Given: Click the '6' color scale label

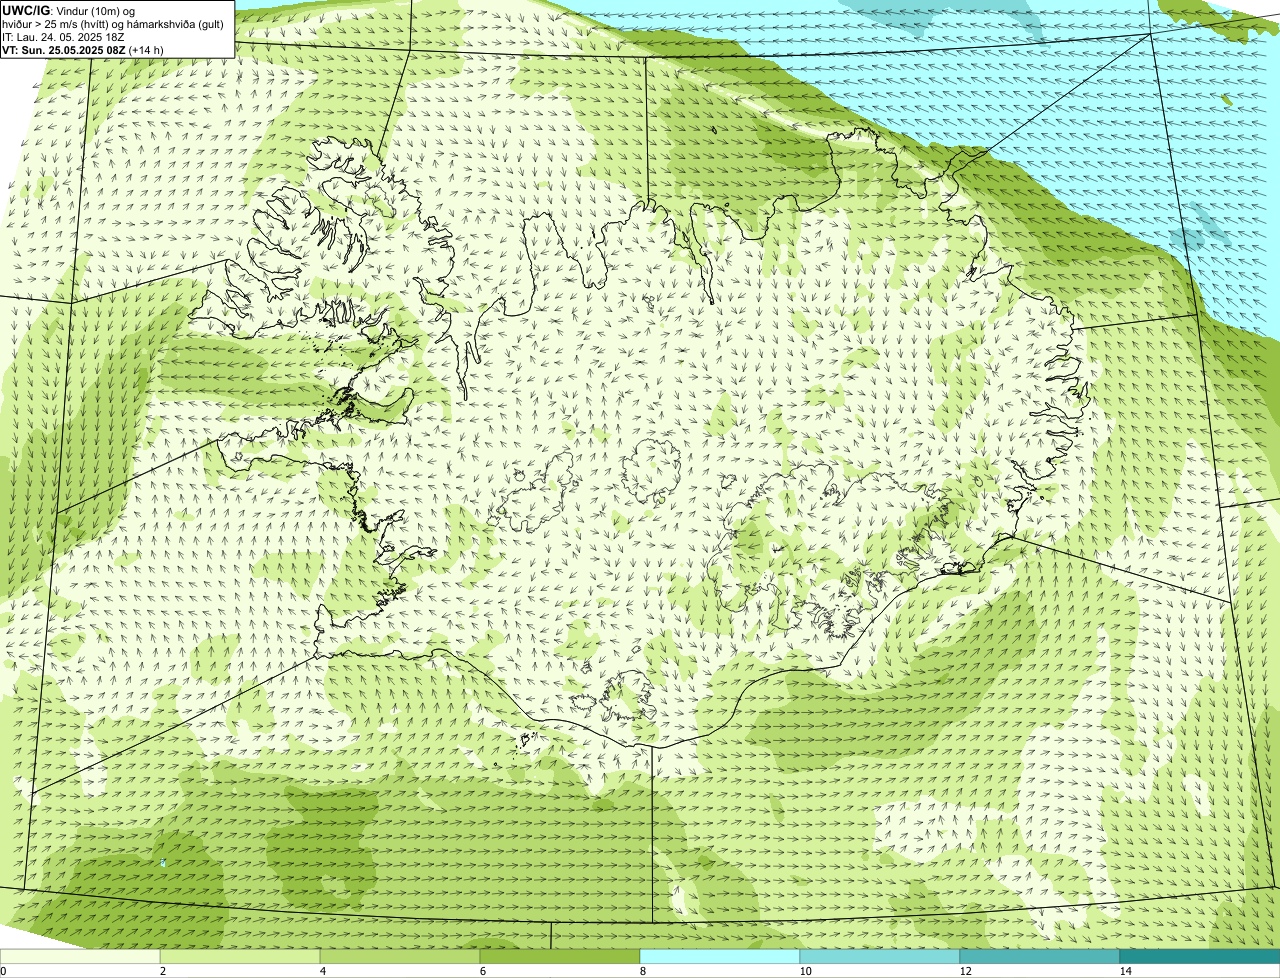Looking at the screenshot, I should pyautogui.click(x=482, y=971).
